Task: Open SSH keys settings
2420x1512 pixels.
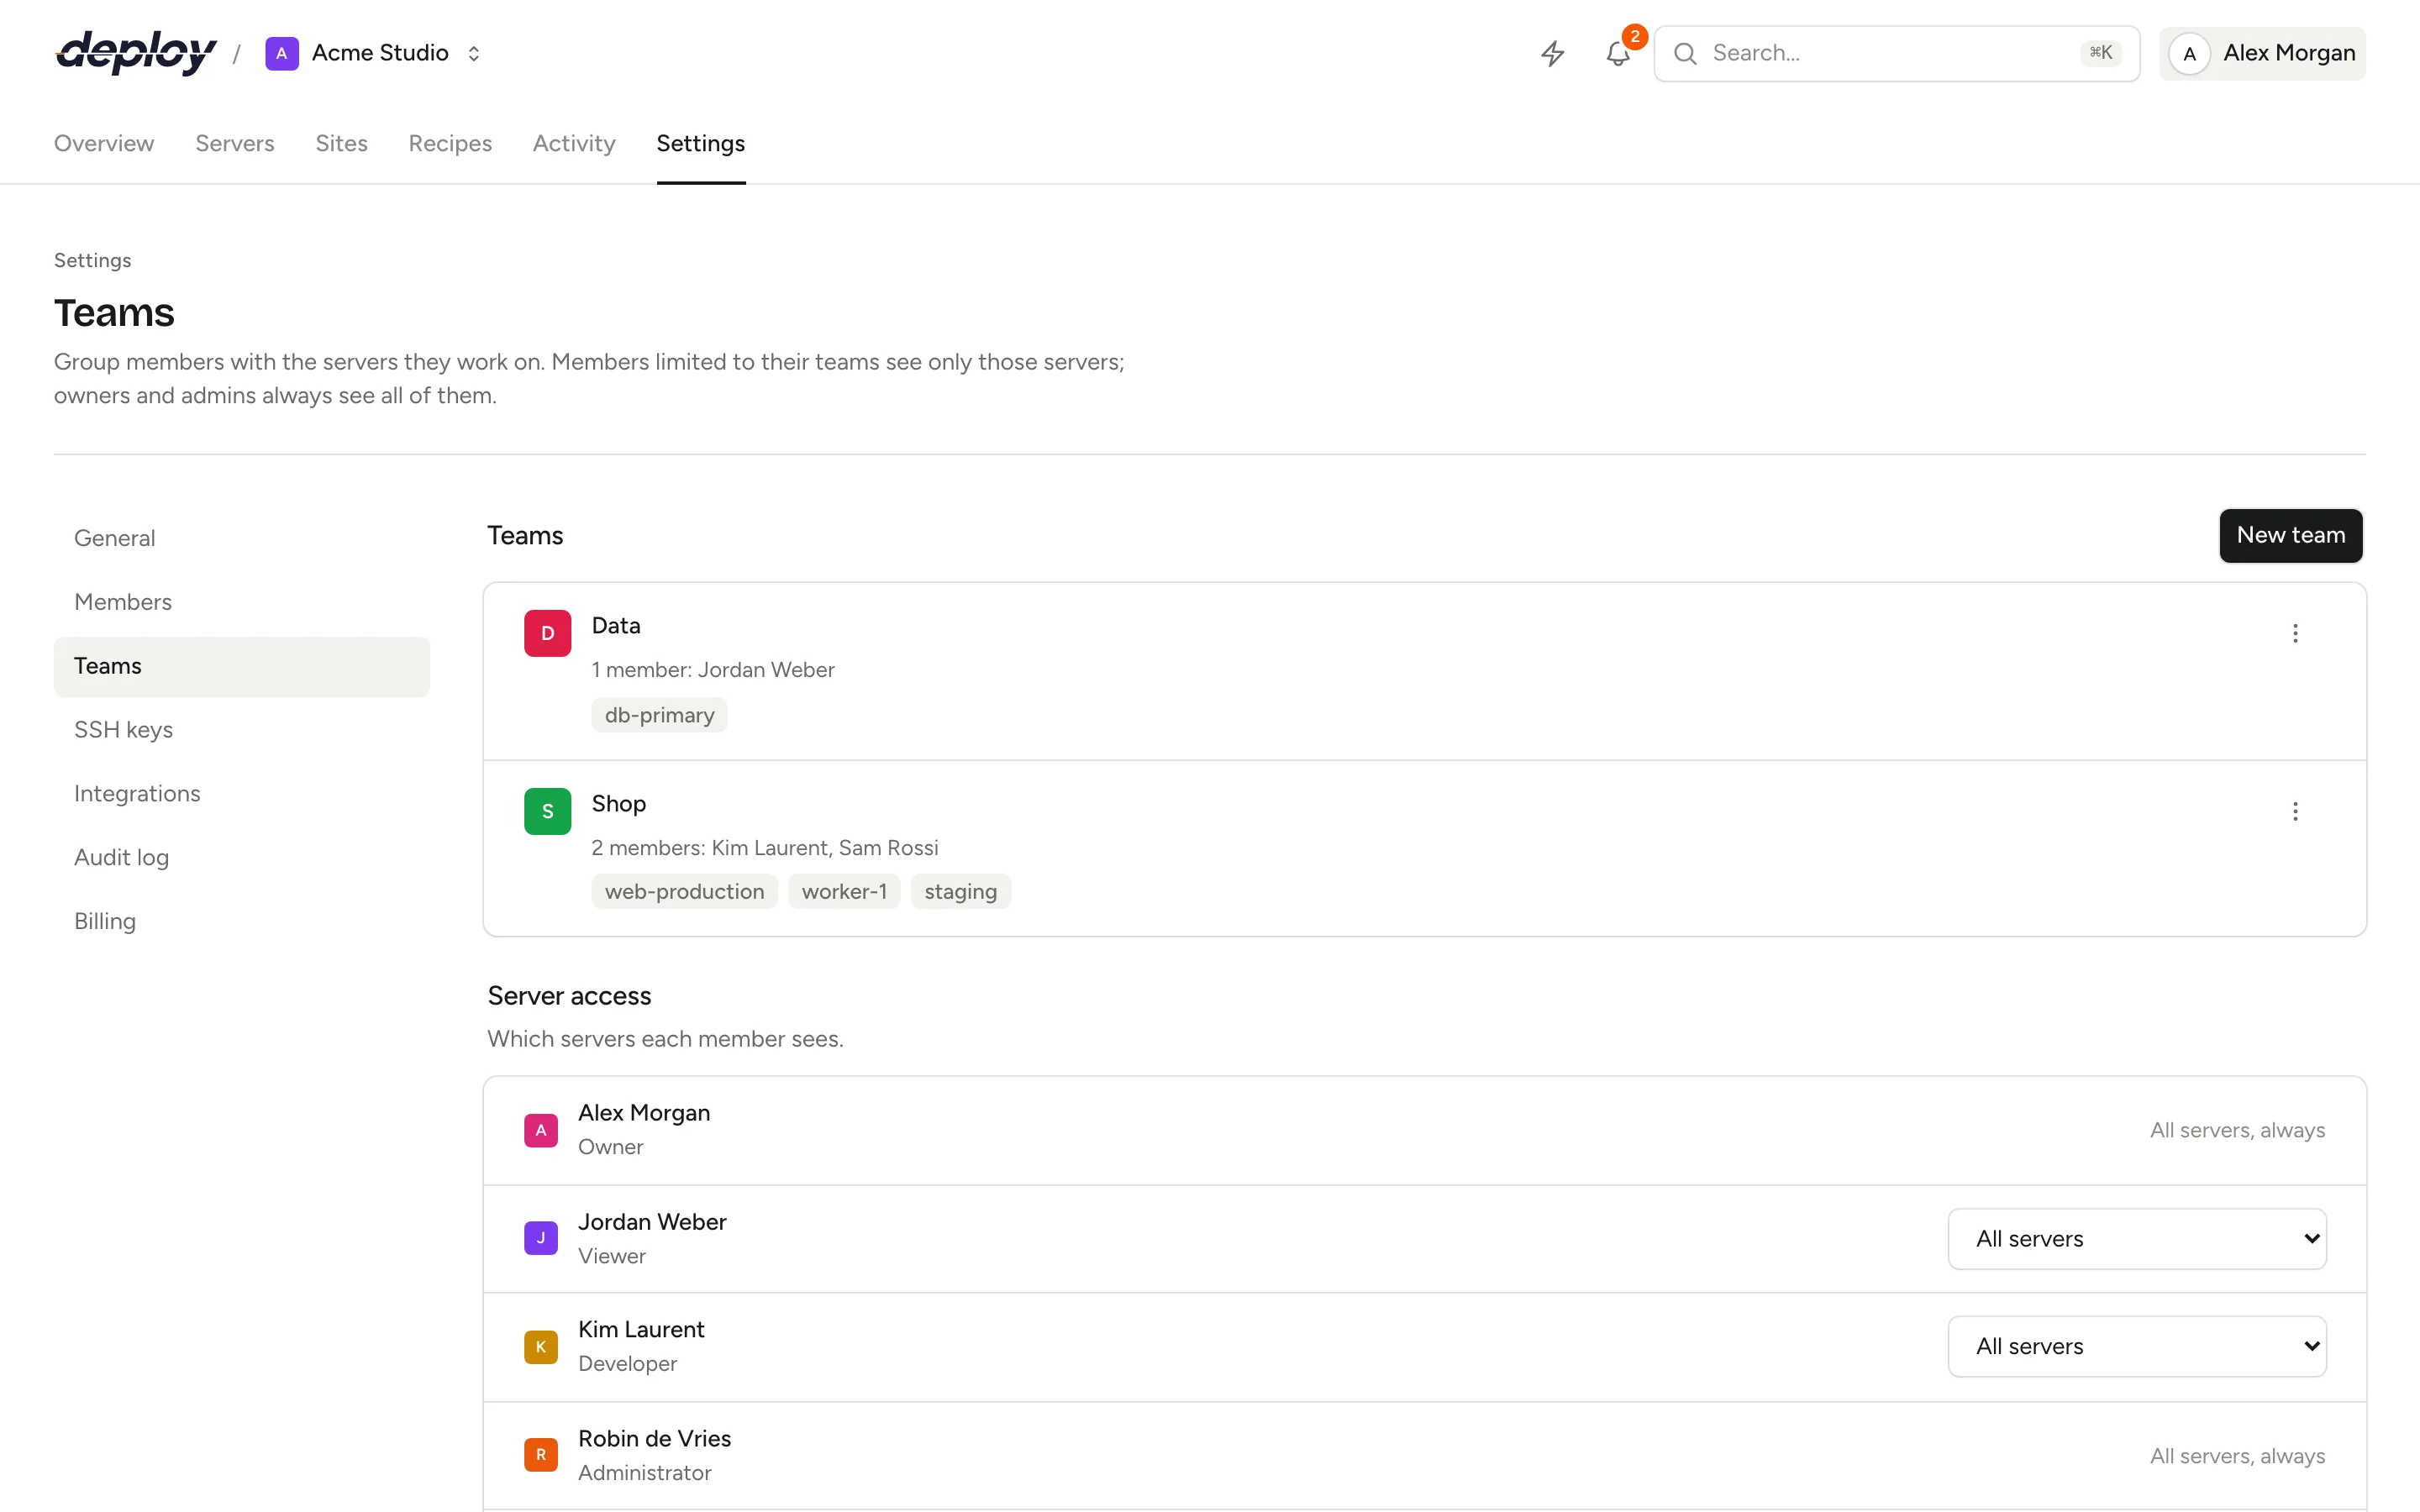Action: (x=242, y=730)
